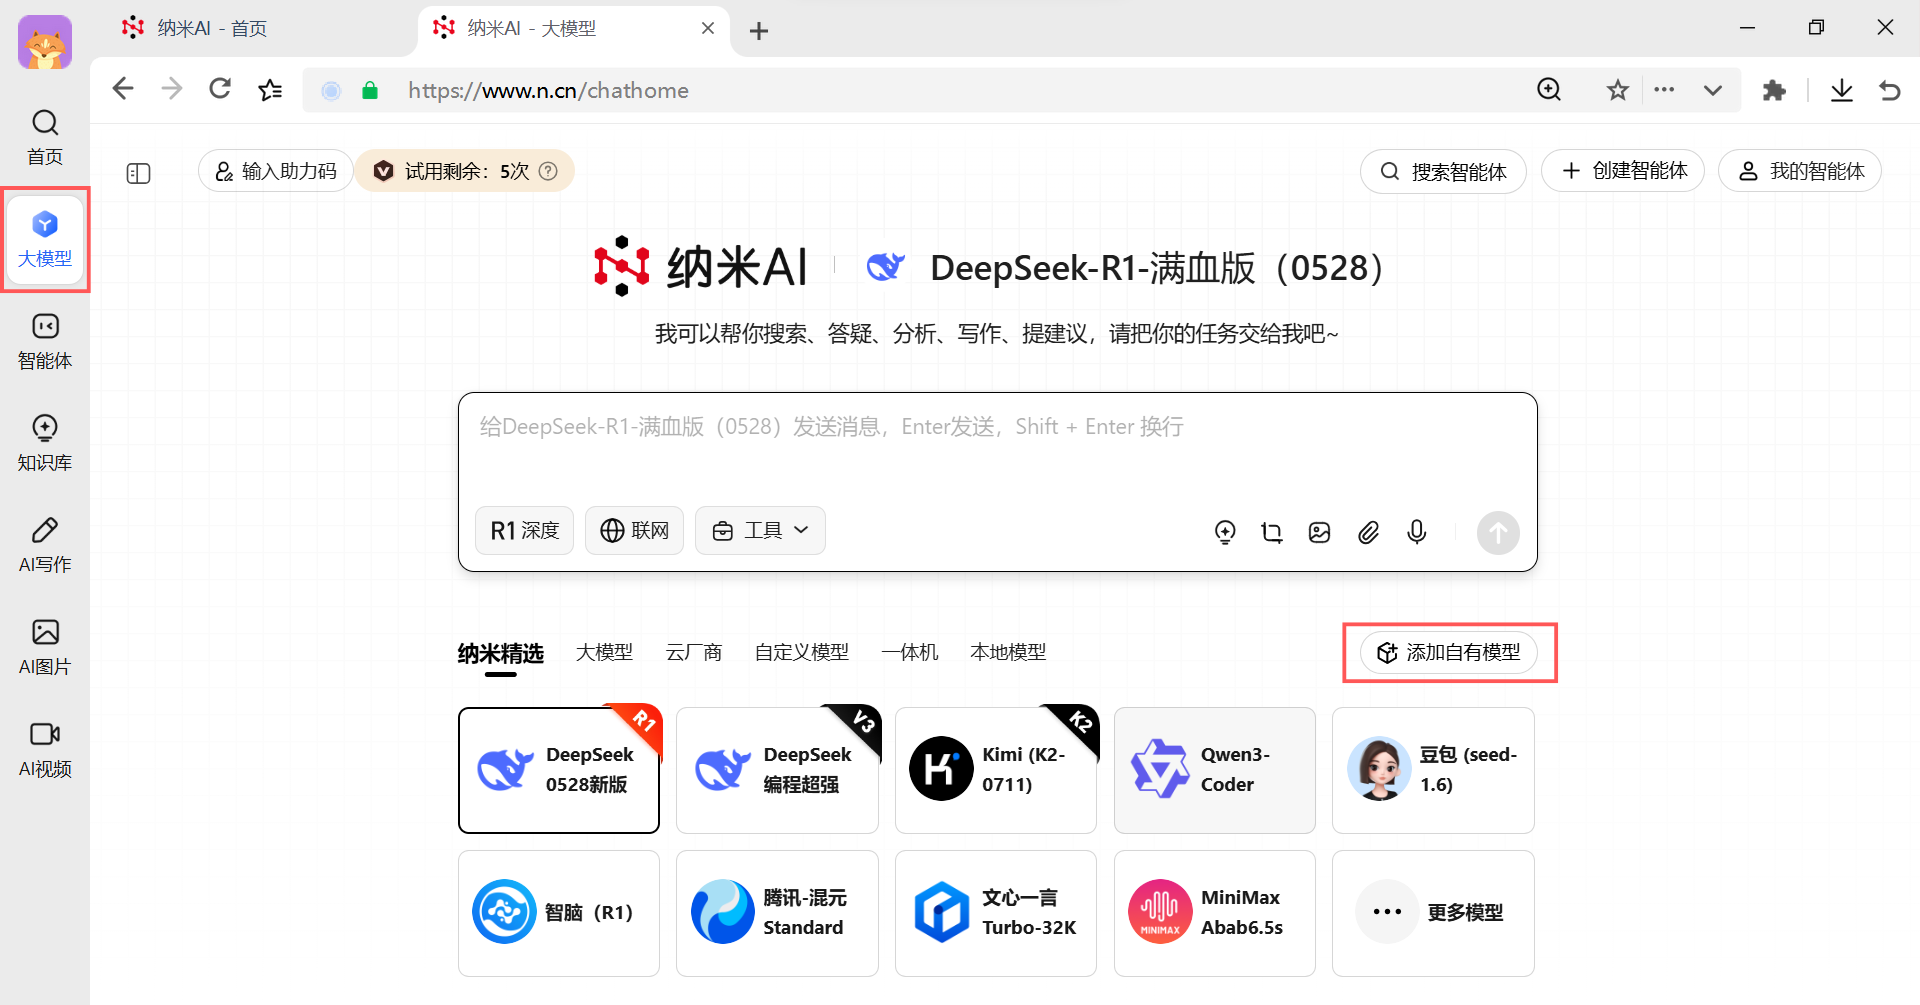Image resolution: width=1920 pixels, height=1005 pixels.
Task: Switch to the 本地模型 tab
Action: [1007, 652]
